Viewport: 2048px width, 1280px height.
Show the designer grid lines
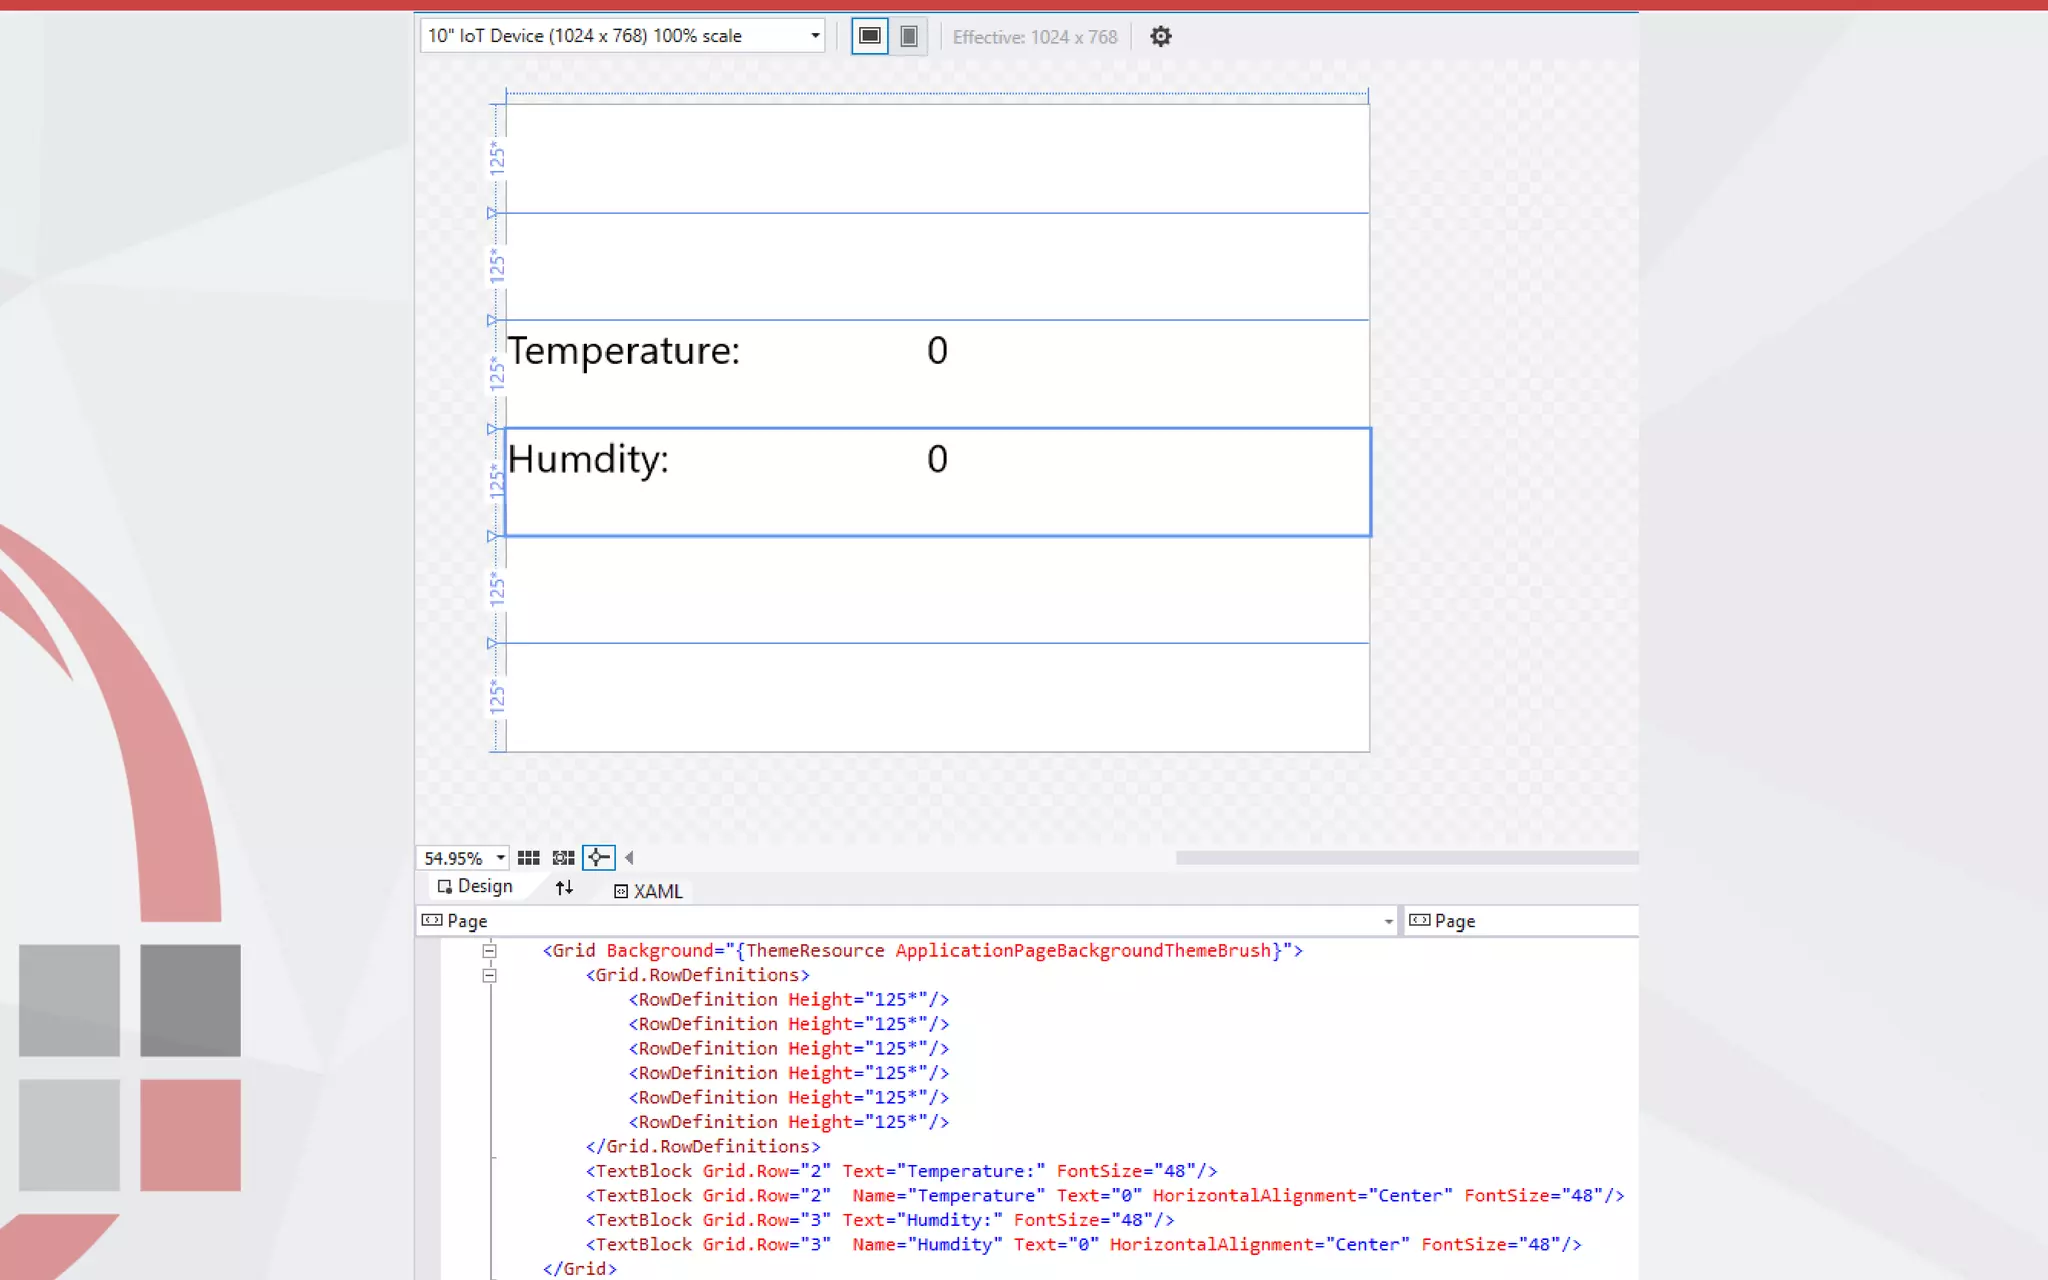click(x=529, y=858)
